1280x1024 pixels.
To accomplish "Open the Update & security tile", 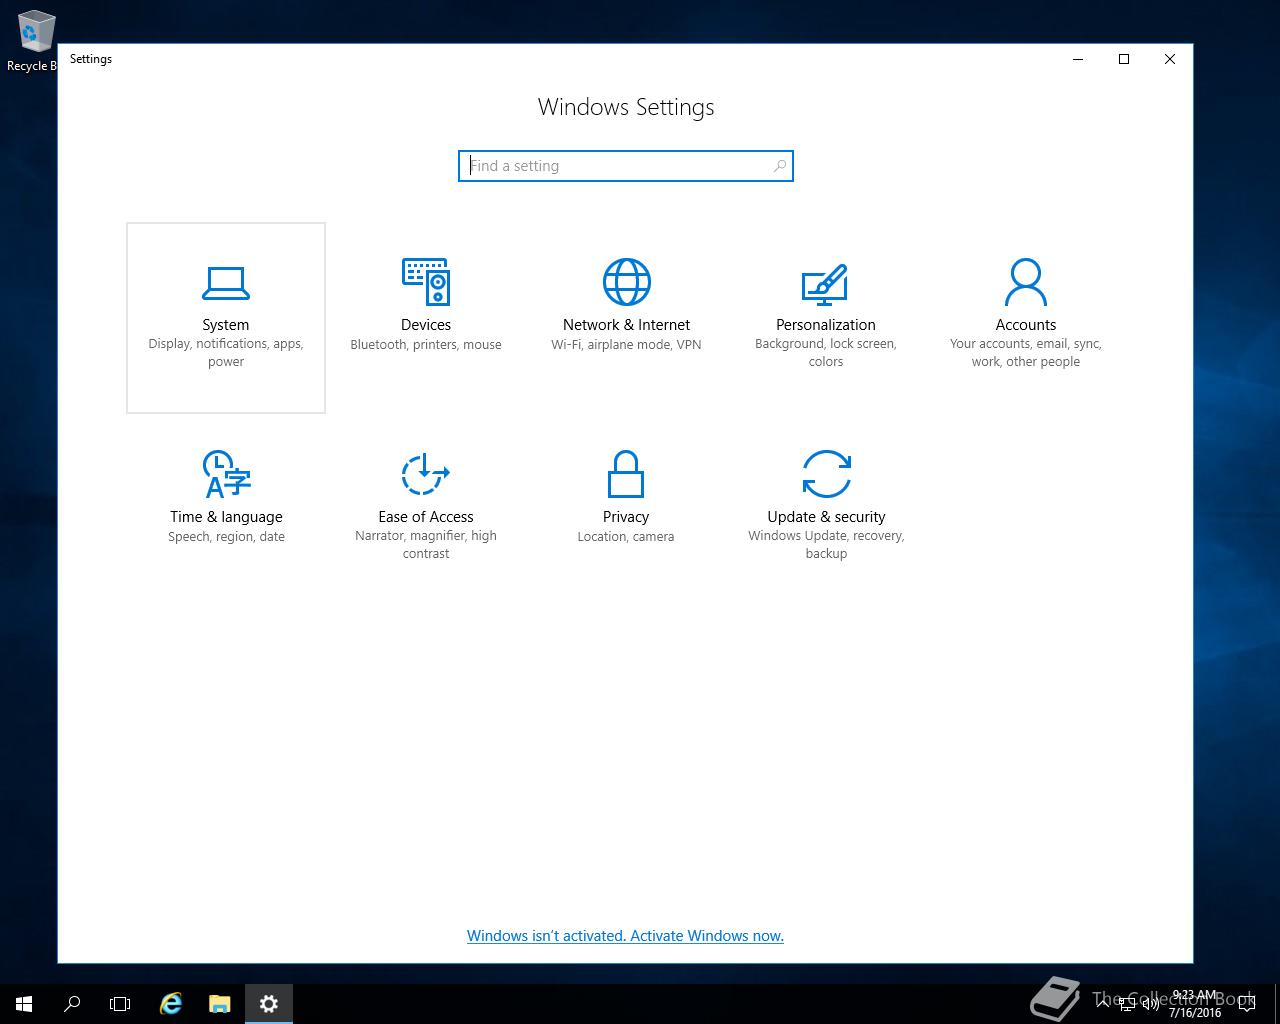I will (826, 509).
